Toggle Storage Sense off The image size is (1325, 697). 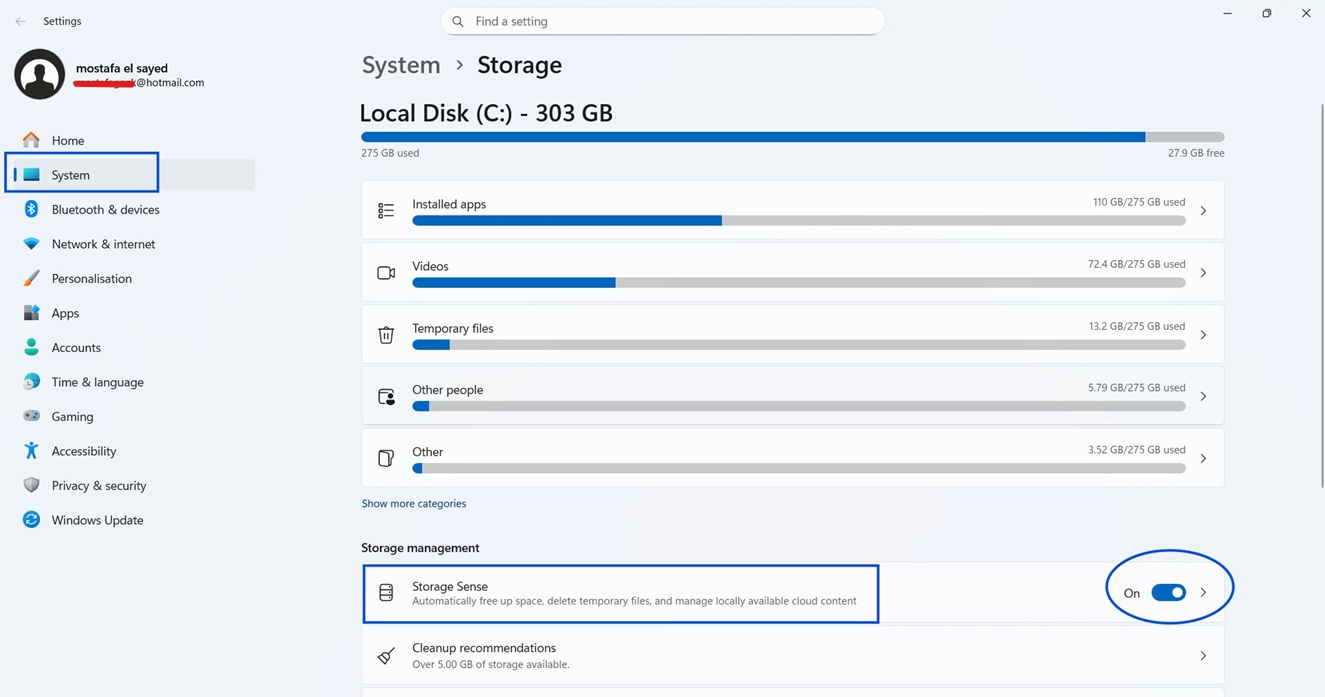(x=1167, y=592)
